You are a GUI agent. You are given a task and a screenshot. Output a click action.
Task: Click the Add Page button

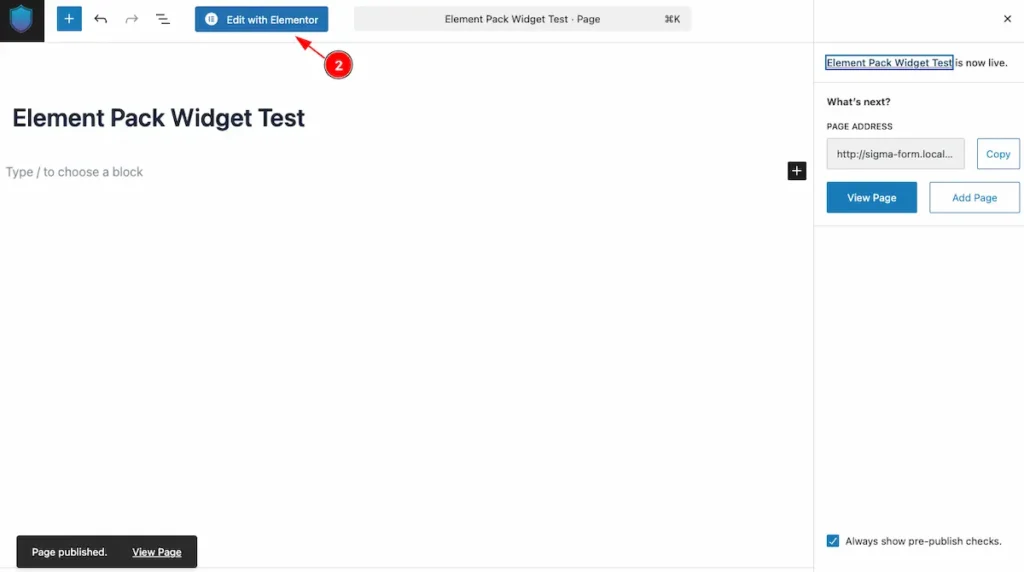(x=974, y=197)
